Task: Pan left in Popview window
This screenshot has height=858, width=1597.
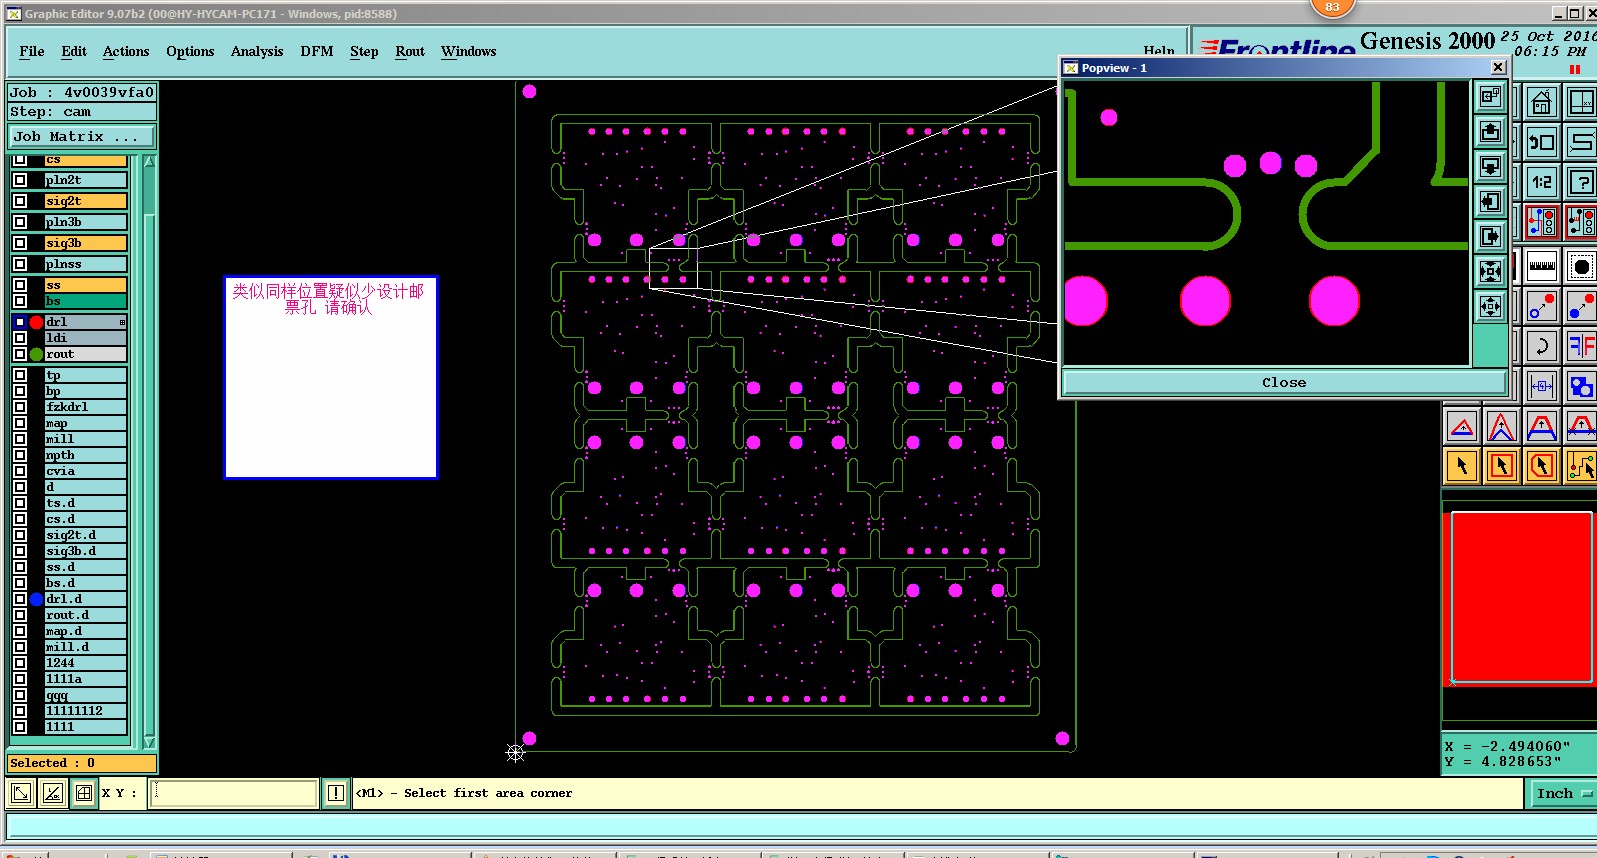Action: 1490,201
